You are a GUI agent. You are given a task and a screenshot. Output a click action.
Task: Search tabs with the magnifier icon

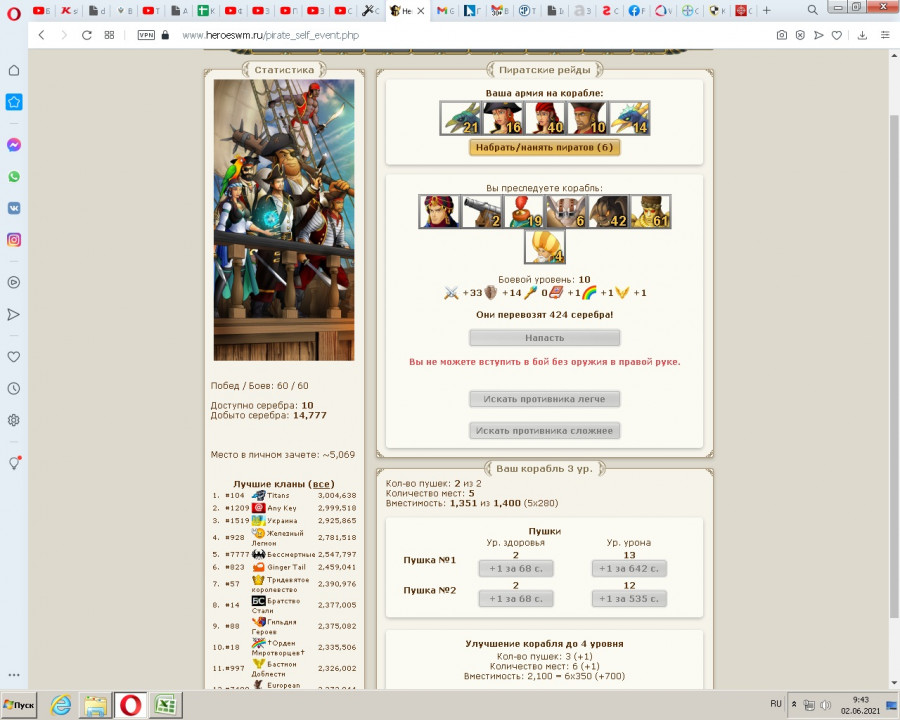coord(813,10)
